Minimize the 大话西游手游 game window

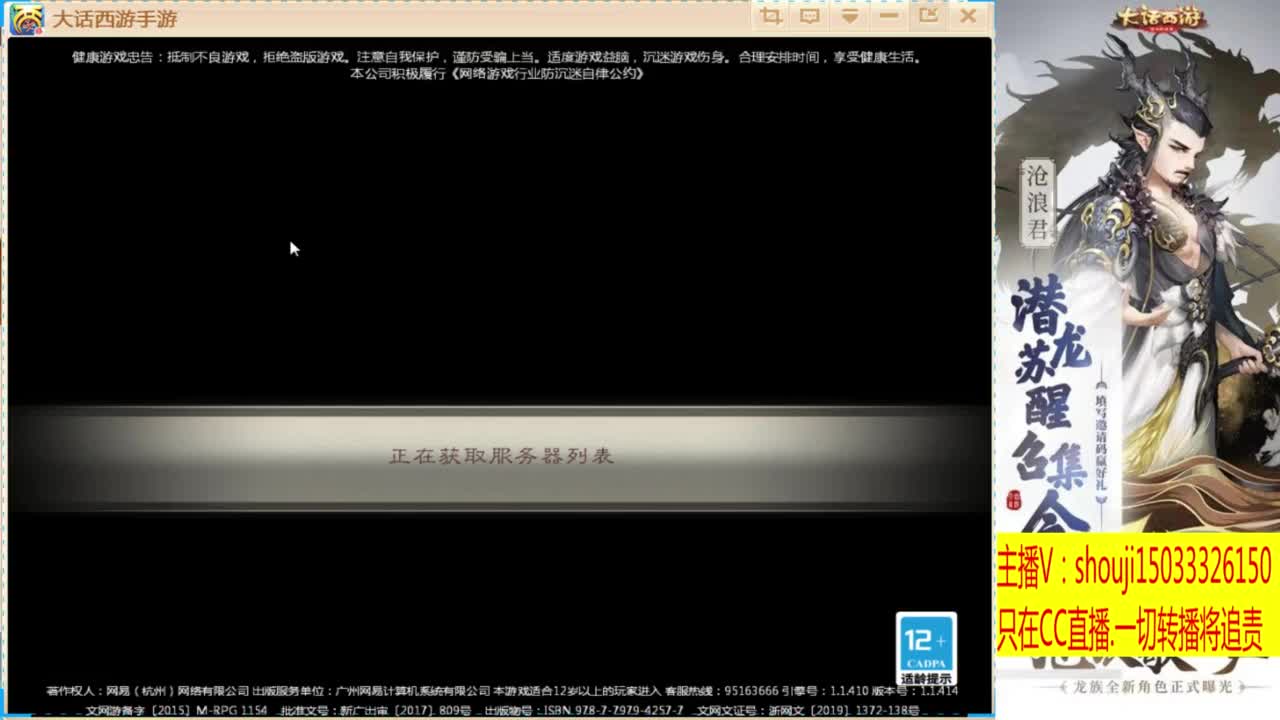pyautogui.click(x=889, y=16)
